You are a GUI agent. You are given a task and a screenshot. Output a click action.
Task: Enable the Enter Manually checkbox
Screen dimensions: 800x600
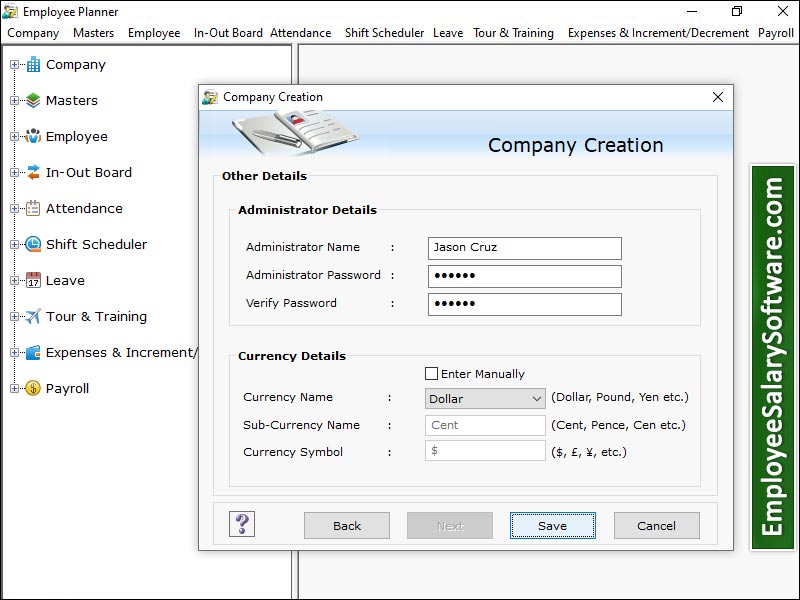pyautogui.click(x=432, y=374)
